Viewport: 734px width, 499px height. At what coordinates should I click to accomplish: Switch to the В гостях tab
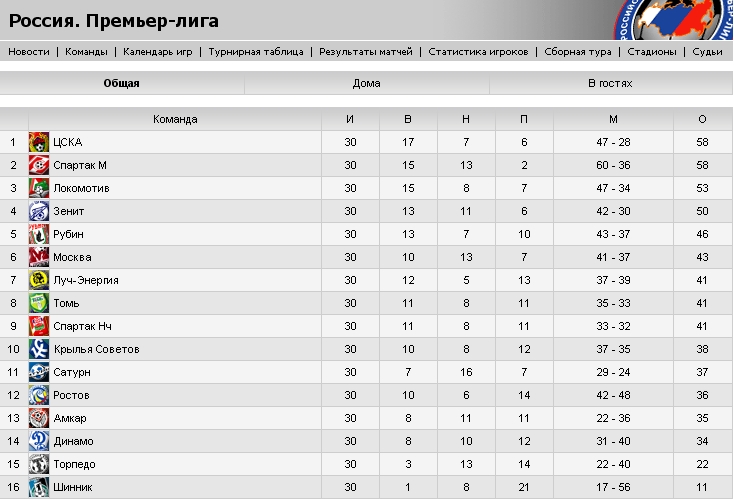[x=610, y=83]
